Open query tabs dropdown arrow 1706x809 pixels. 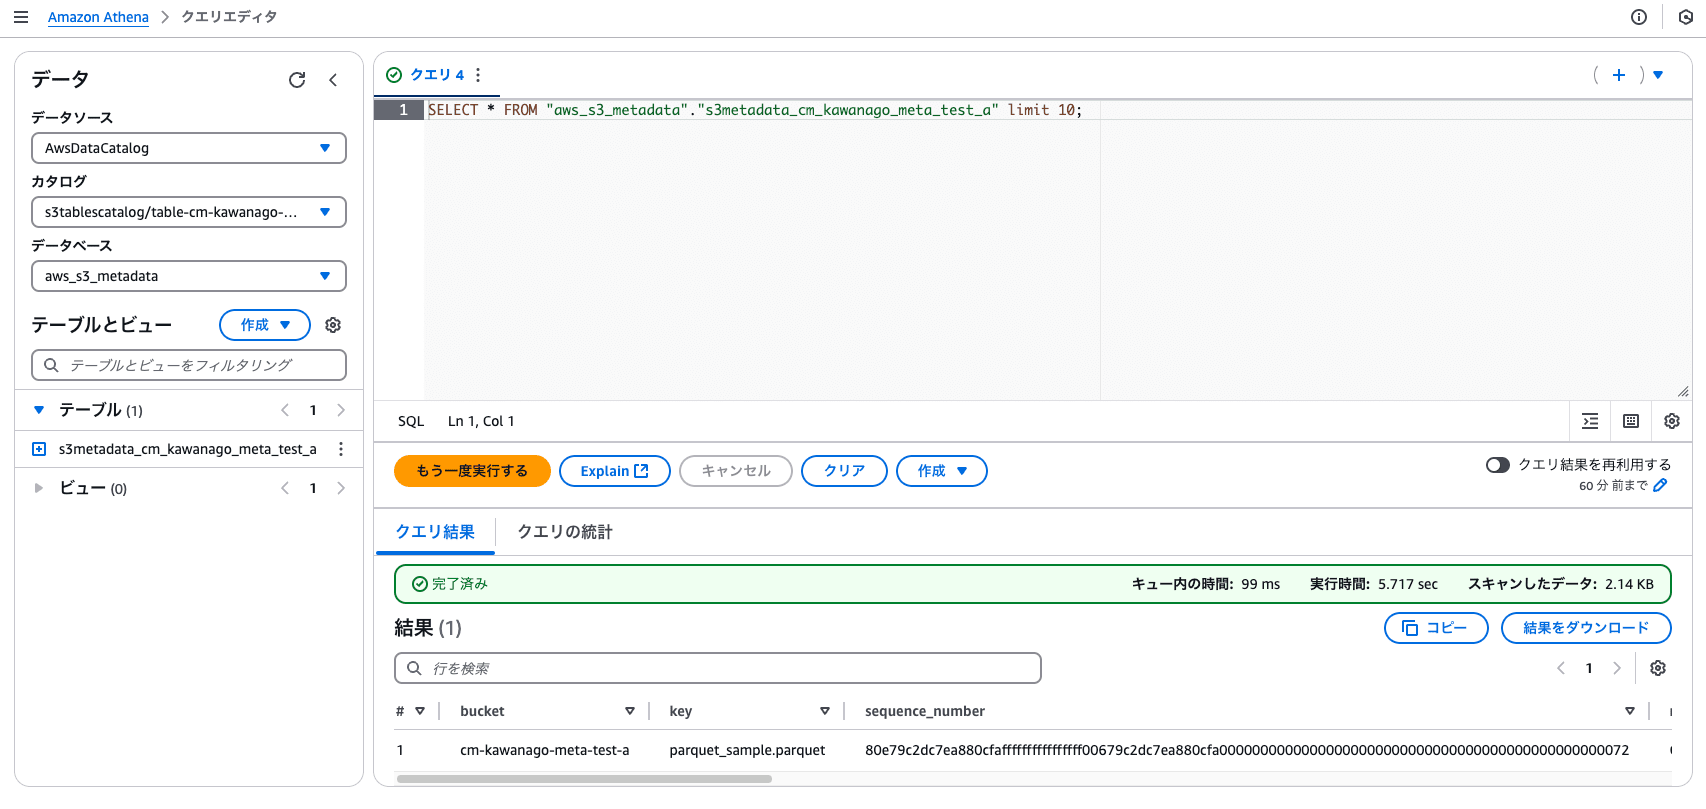[x=1658, y=75]
